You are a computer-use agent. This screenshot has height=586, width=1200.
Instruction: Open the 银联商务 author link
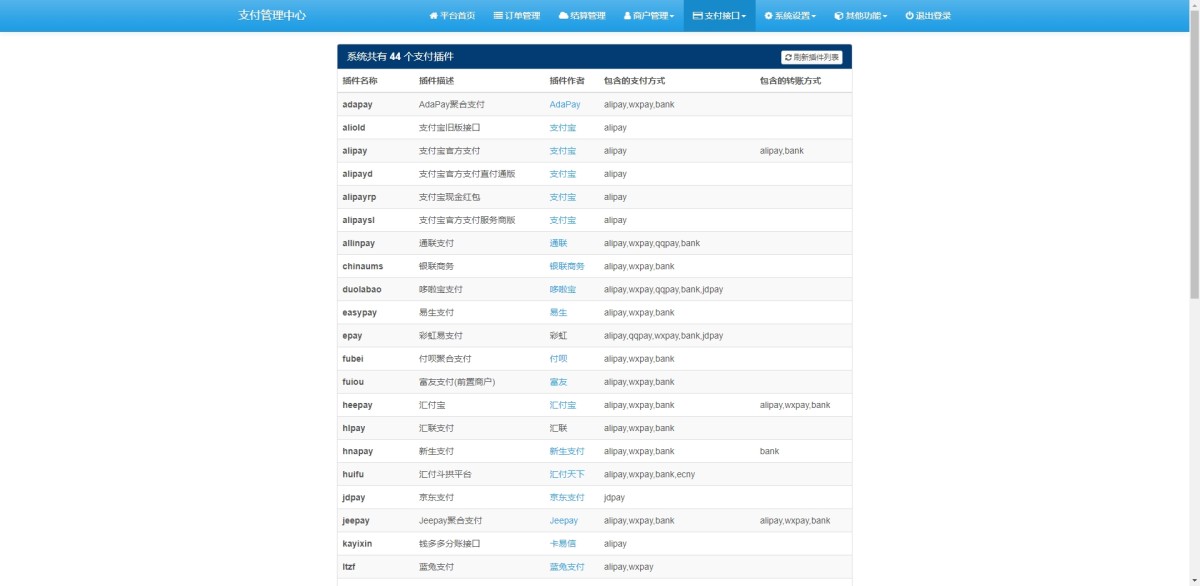pos(567,266)
